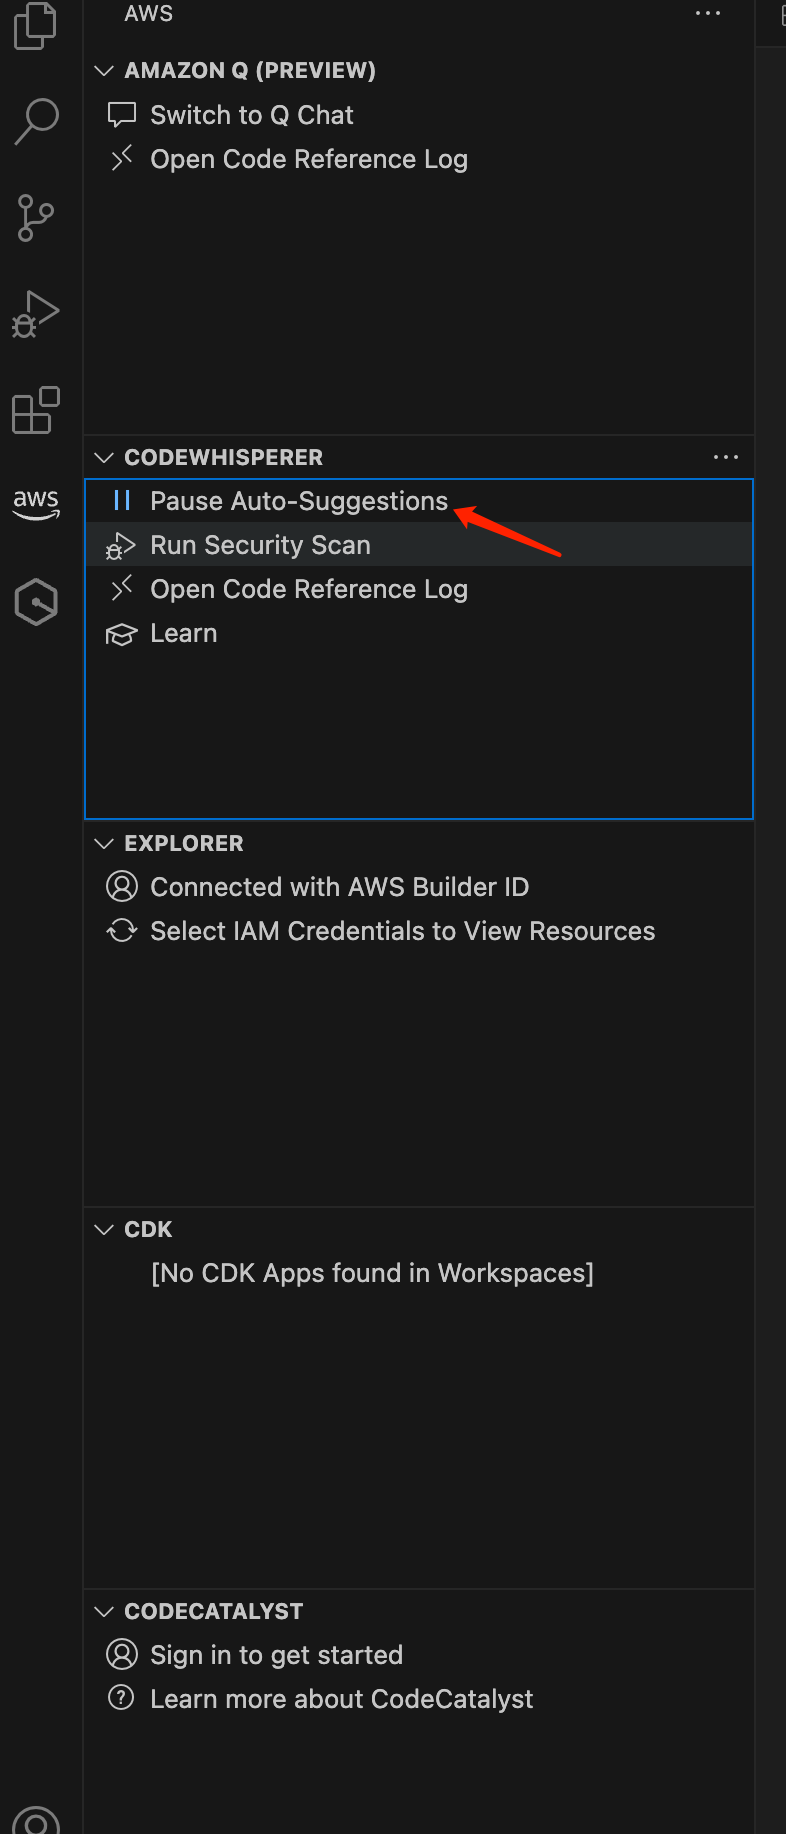Collapse the CodeWhisperer section chevron

[x=104, y=457]
